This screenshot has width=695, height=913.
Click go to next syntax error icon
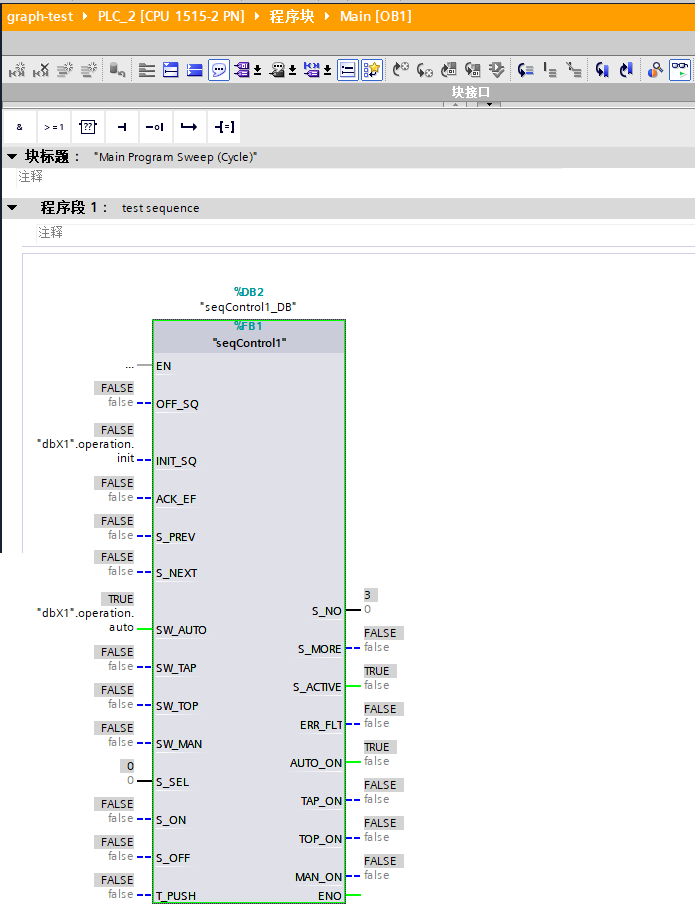(x=400, y=70)
